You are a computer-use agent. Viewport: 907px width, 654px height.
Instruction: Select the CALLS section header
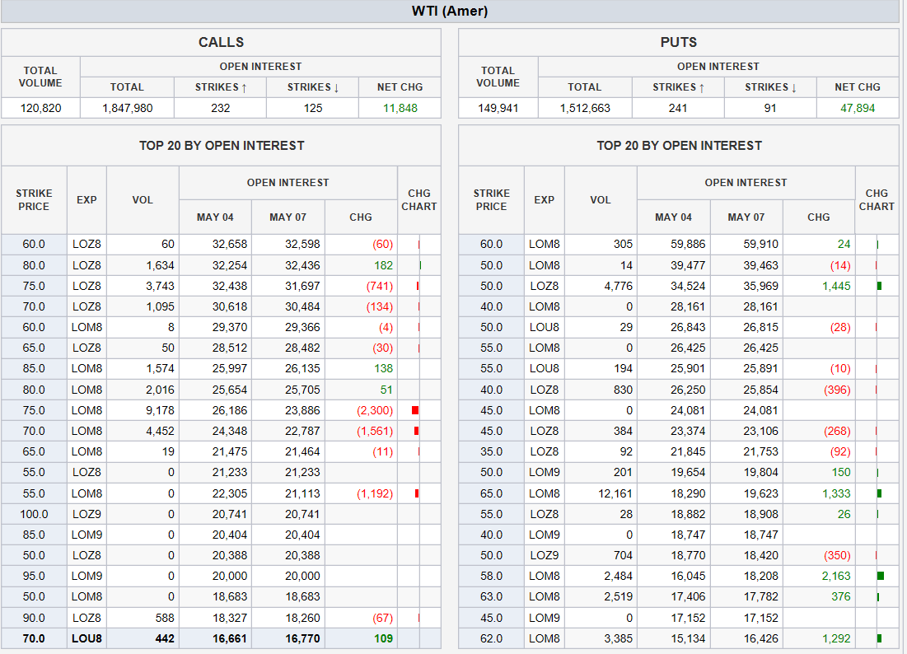(221, 42)
